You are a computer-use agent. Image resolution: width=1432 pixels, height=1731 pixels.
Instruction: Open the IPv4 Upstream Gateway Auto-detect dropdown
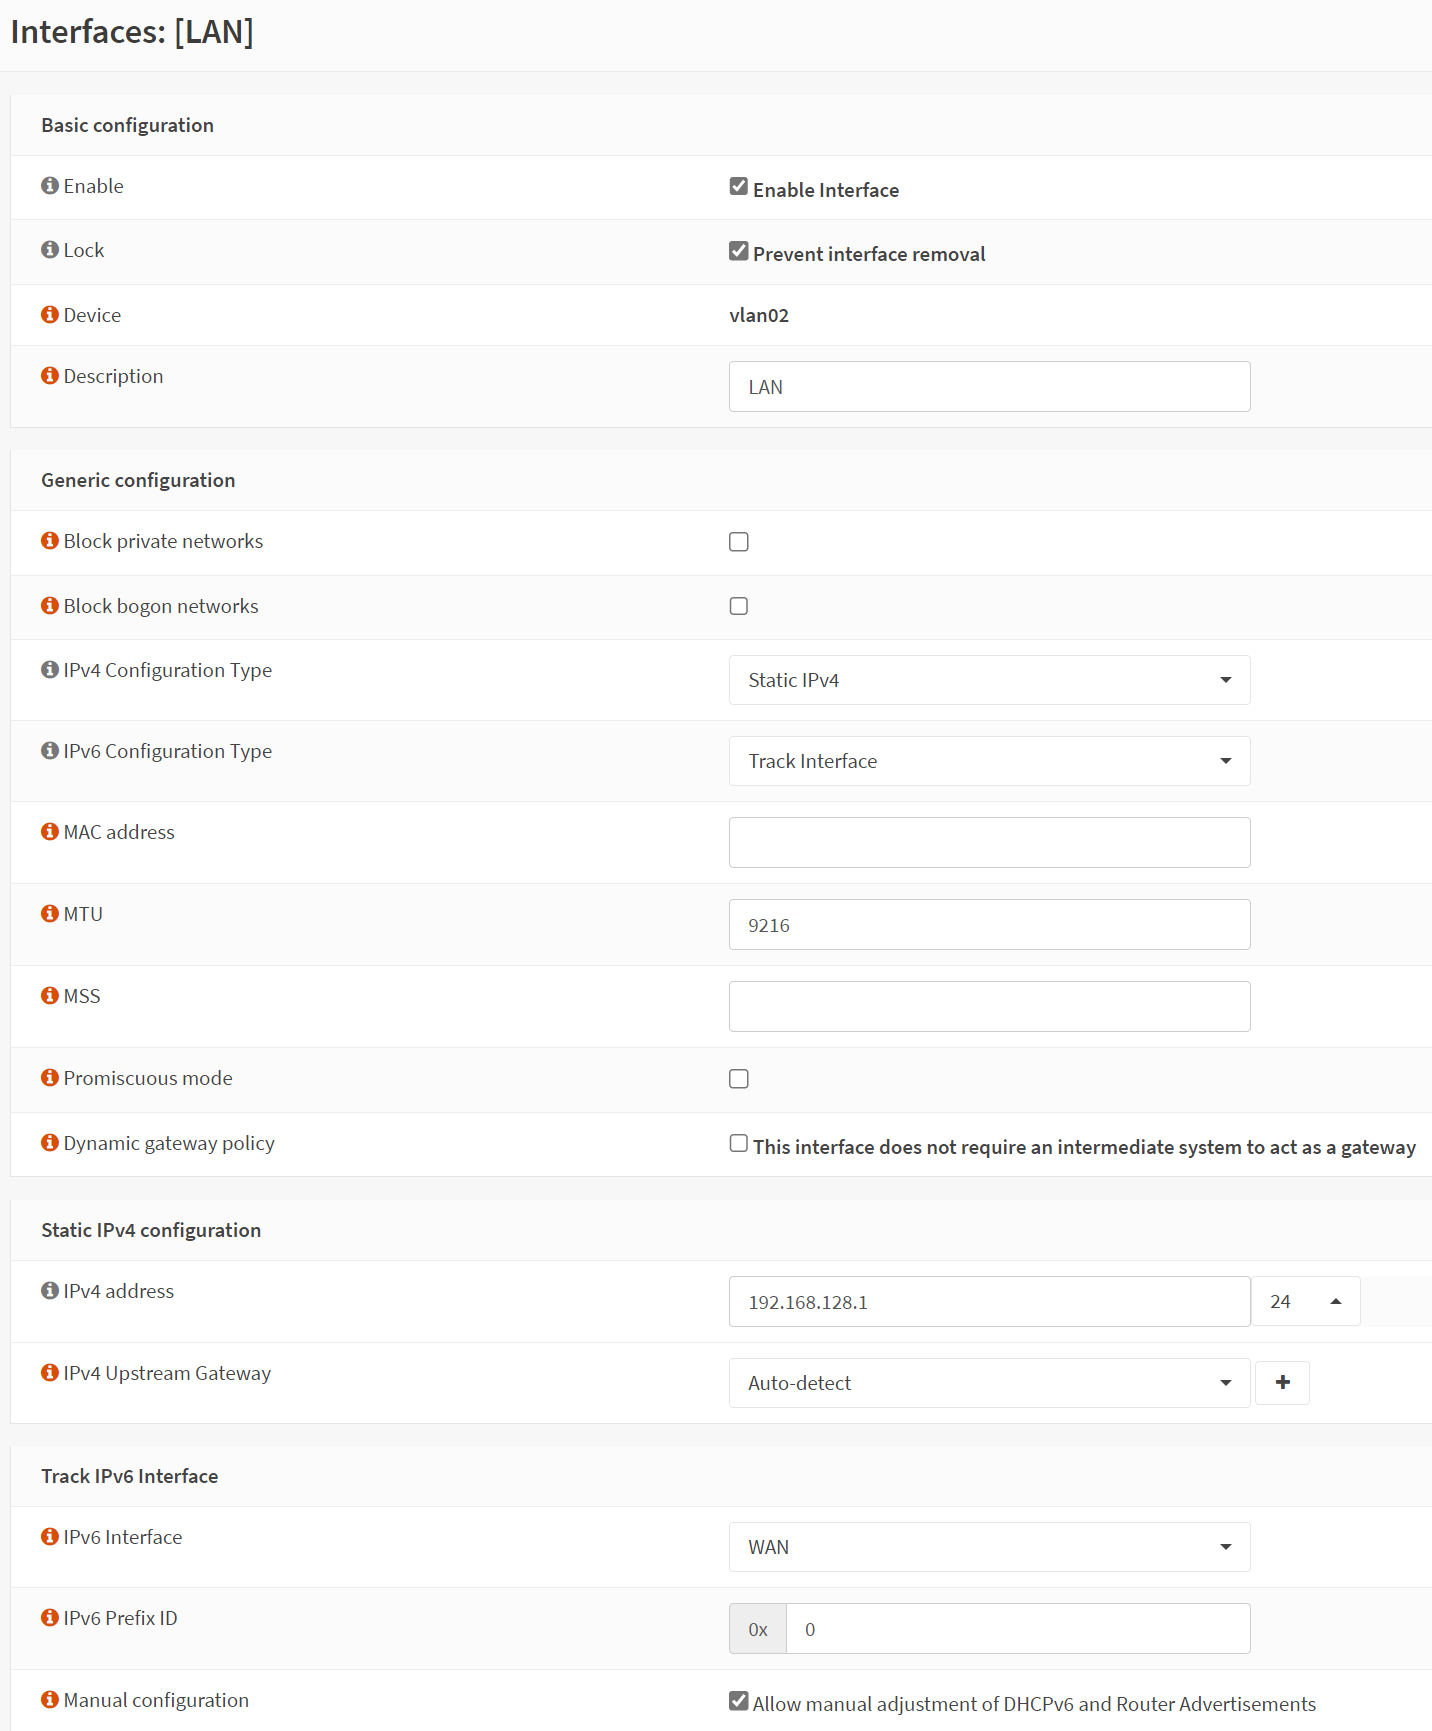click(989, 1383)
